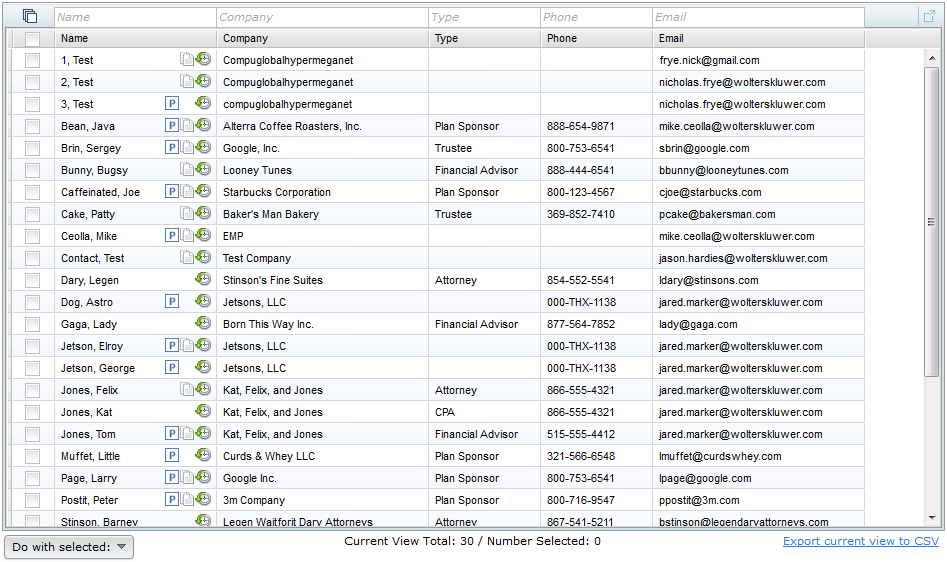Click Export current view to CSV link

coord(861,541)
